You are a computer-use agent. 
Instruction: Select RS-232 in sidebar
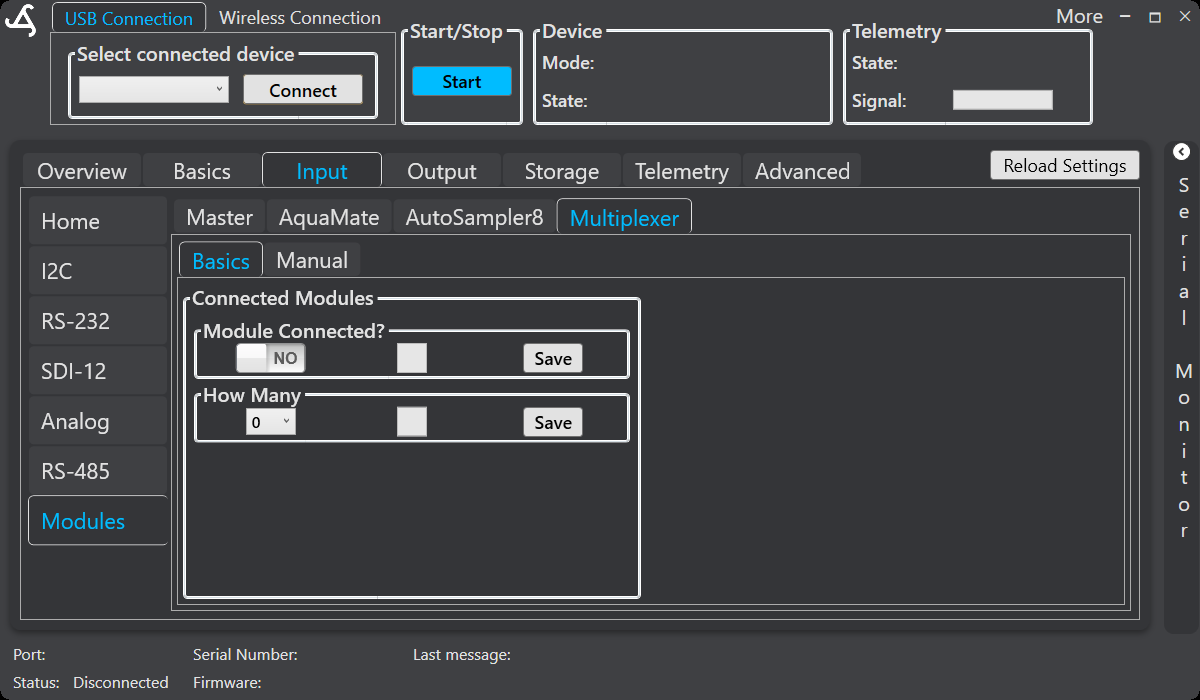point(98,321)
